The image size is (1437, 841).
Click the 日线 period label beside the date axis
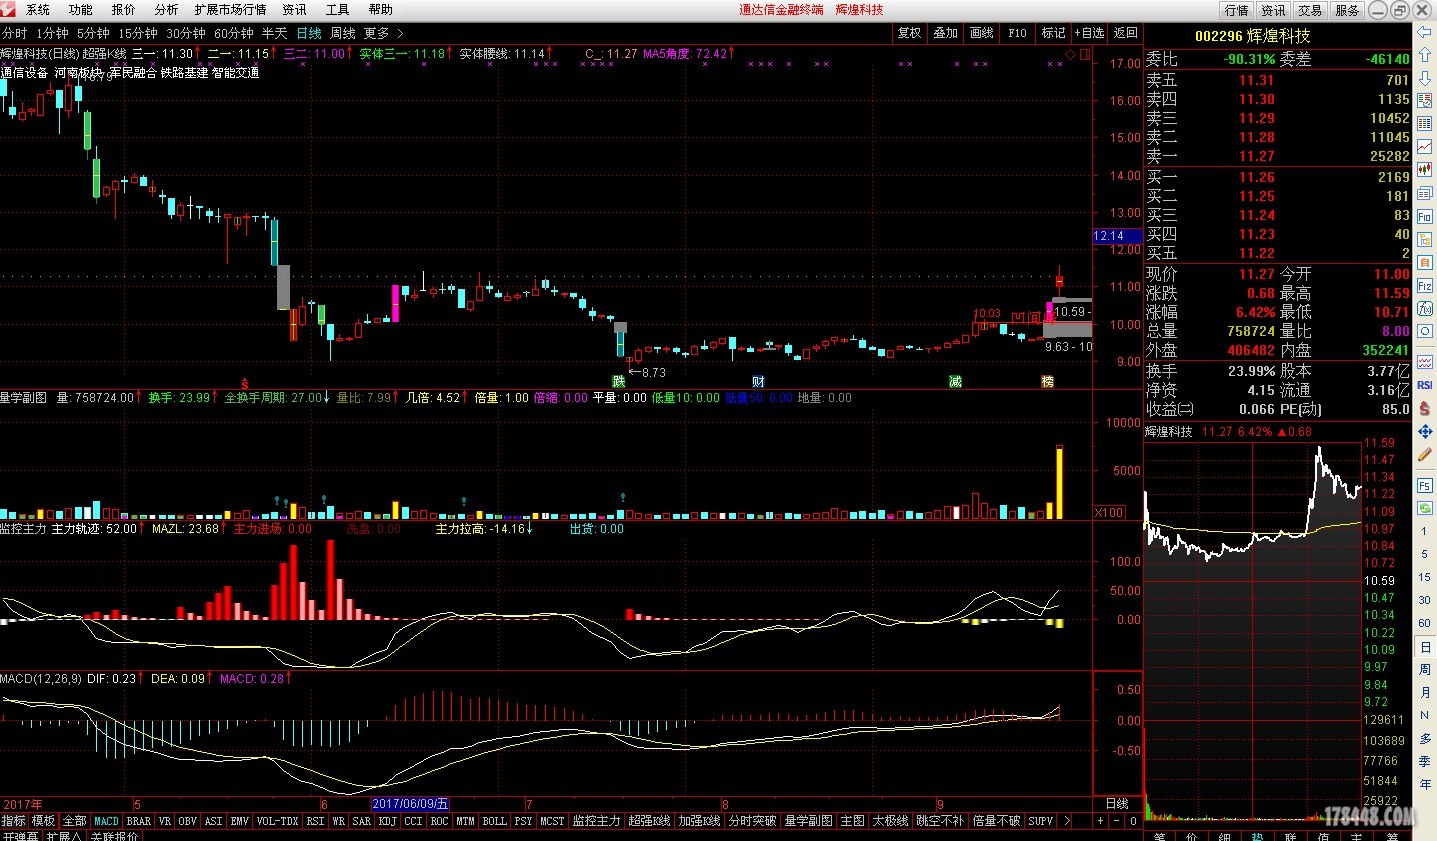click(1117, 804)
